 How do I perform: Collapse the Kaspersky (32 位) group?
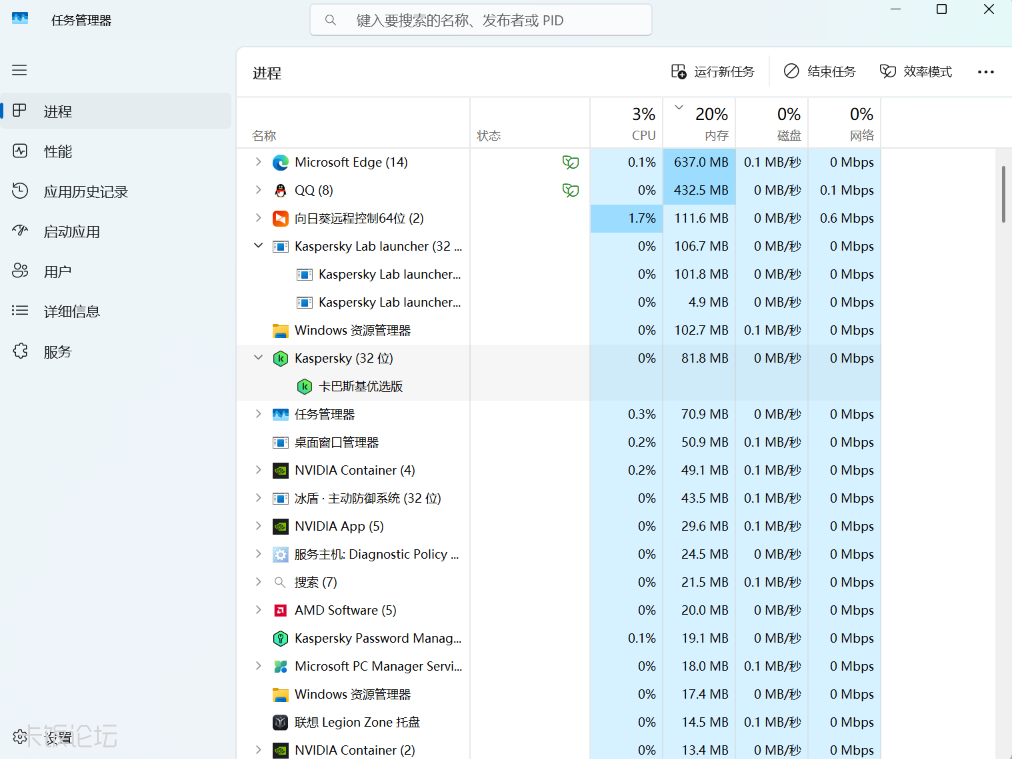[258, 358]
